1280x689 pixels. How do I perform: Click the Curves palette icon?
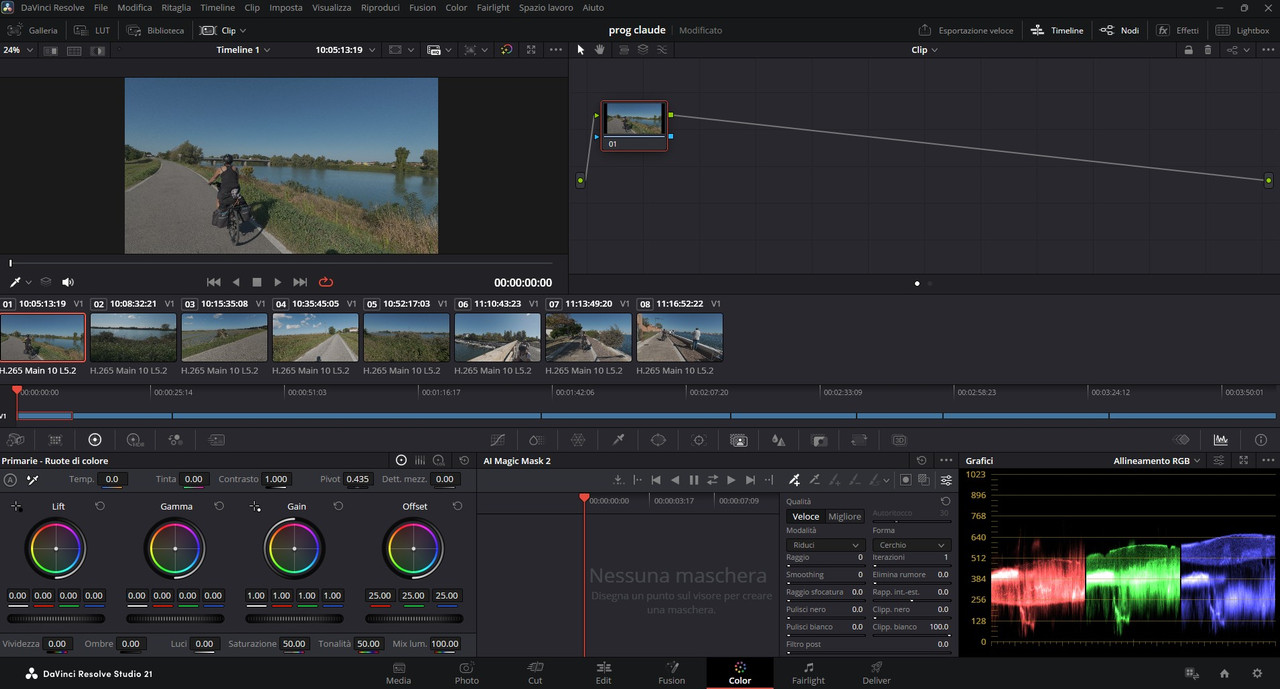tap(497, 440)
